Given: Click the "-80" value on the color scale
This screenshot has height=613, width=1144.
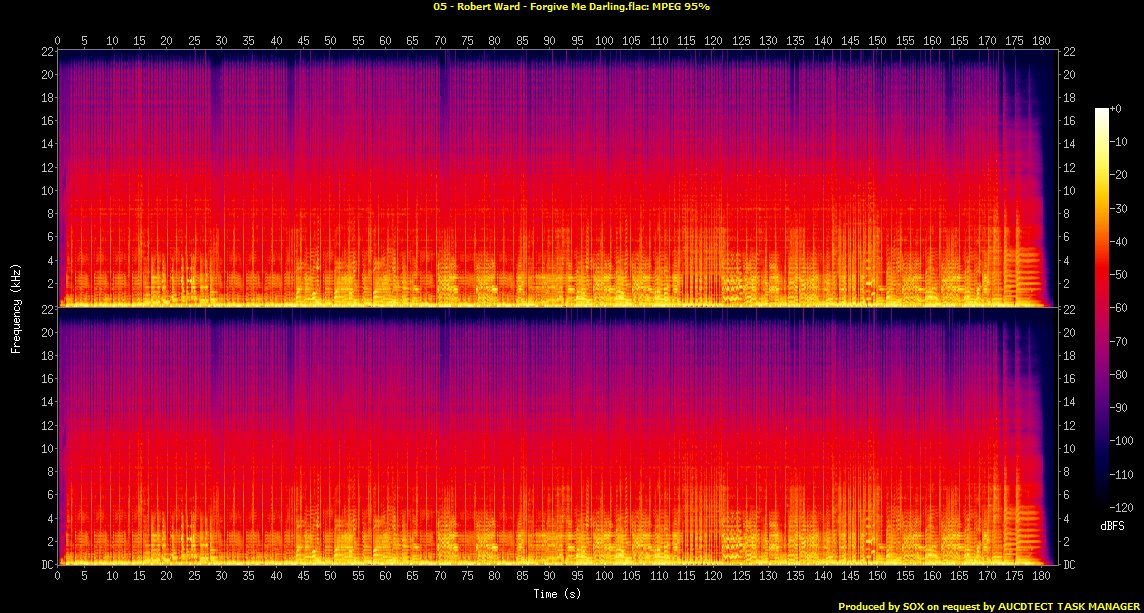Looking at the screenshot, I should [1119, 374].
